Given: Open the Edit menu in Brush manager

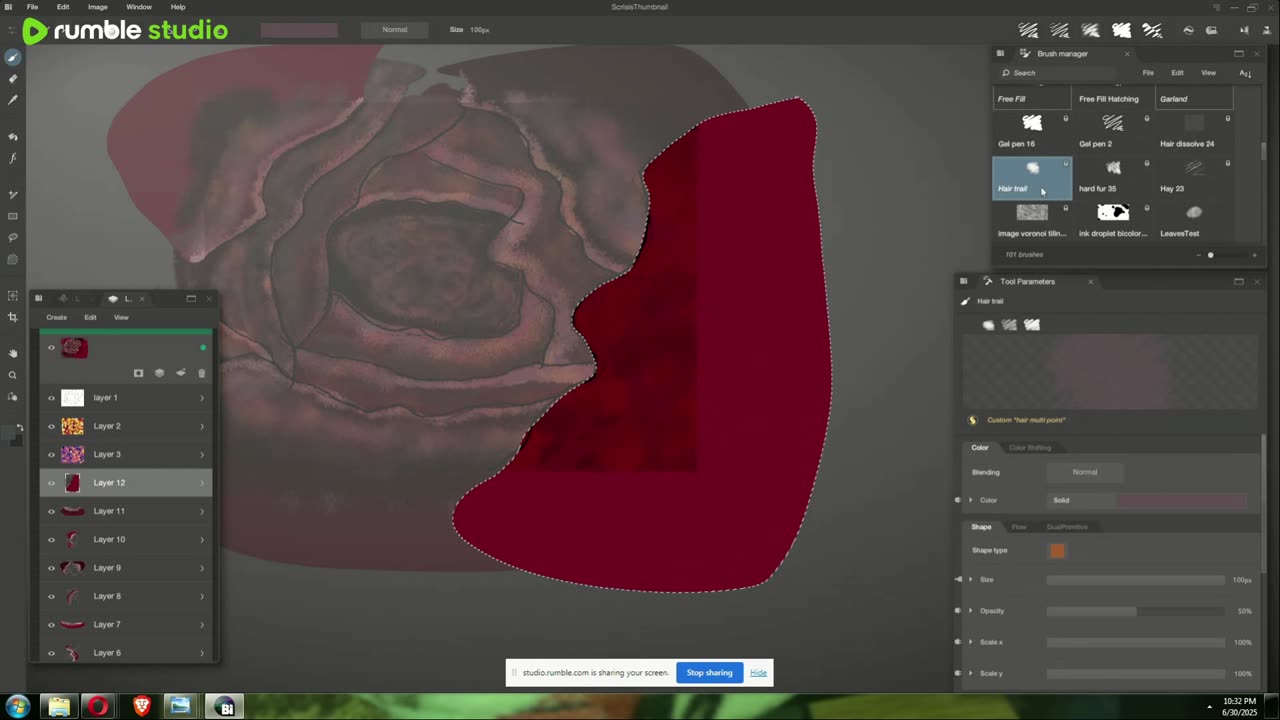Looking at the screenshot, I should tap(1177, 73).
